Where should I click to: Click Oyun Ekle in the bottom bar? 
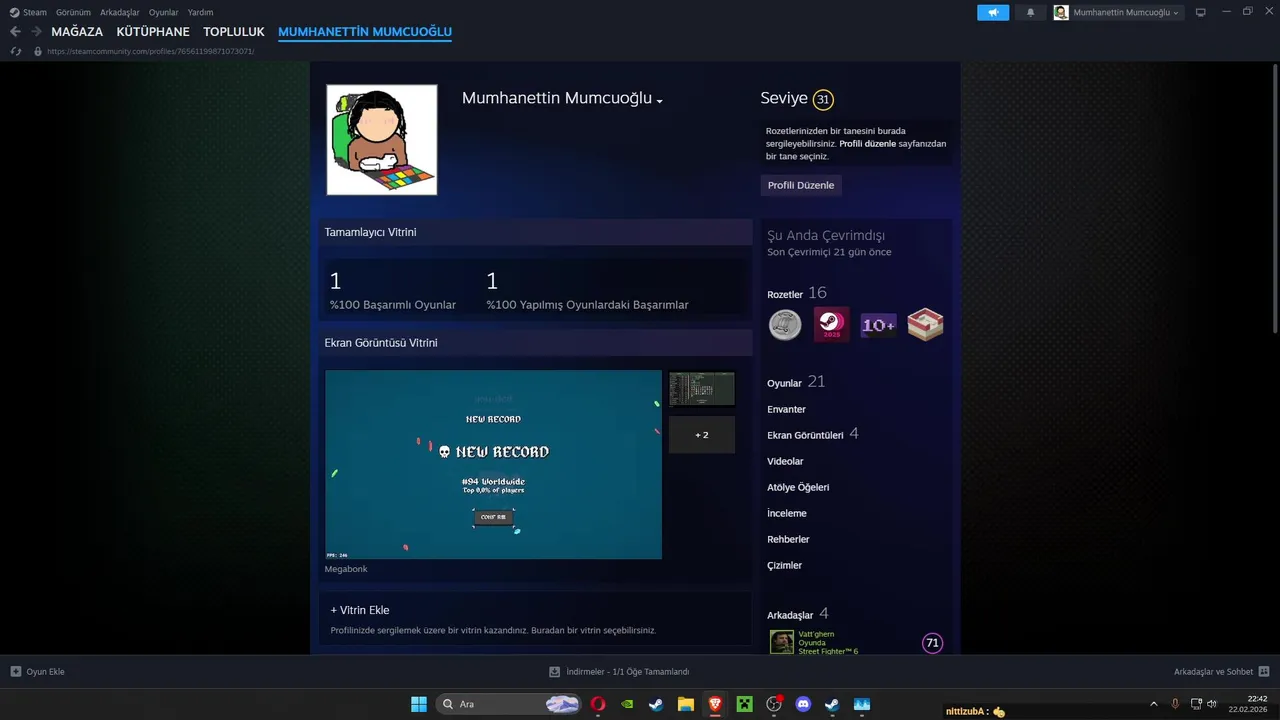click(x=45, y=671)
